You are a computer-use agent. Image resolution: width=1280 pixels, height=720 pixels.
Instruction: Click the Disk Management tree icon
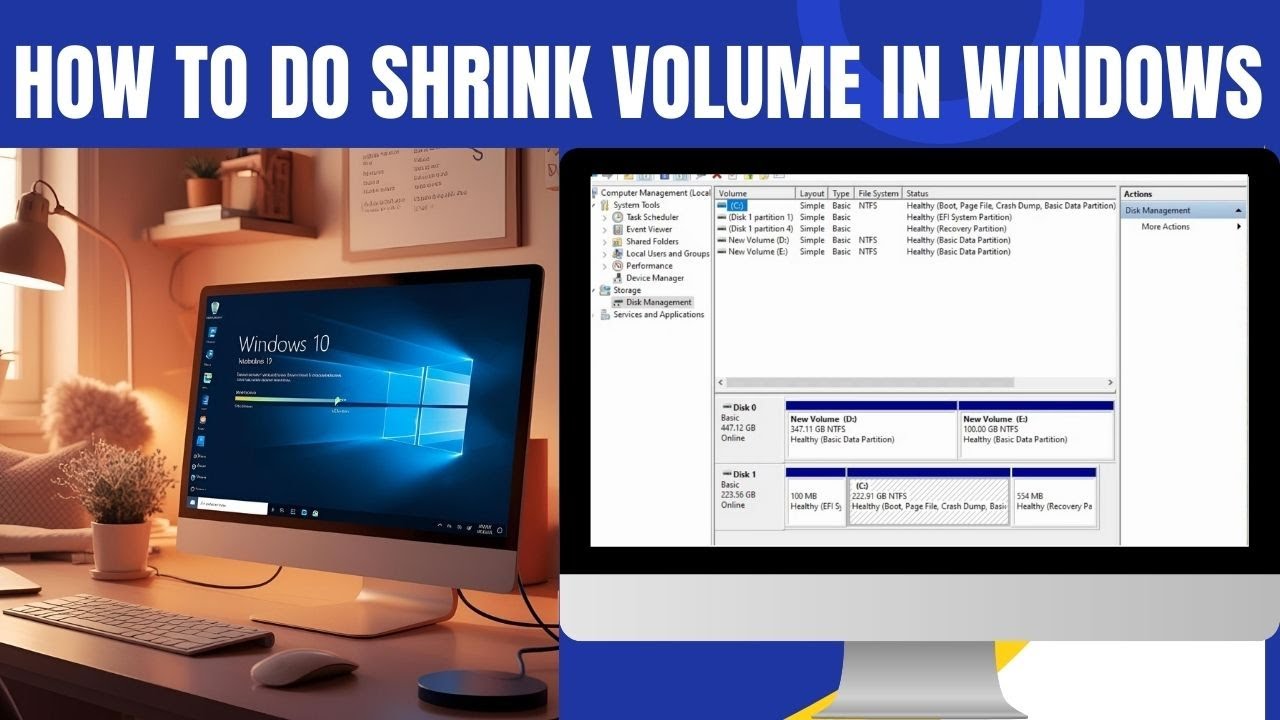(618, 302)
